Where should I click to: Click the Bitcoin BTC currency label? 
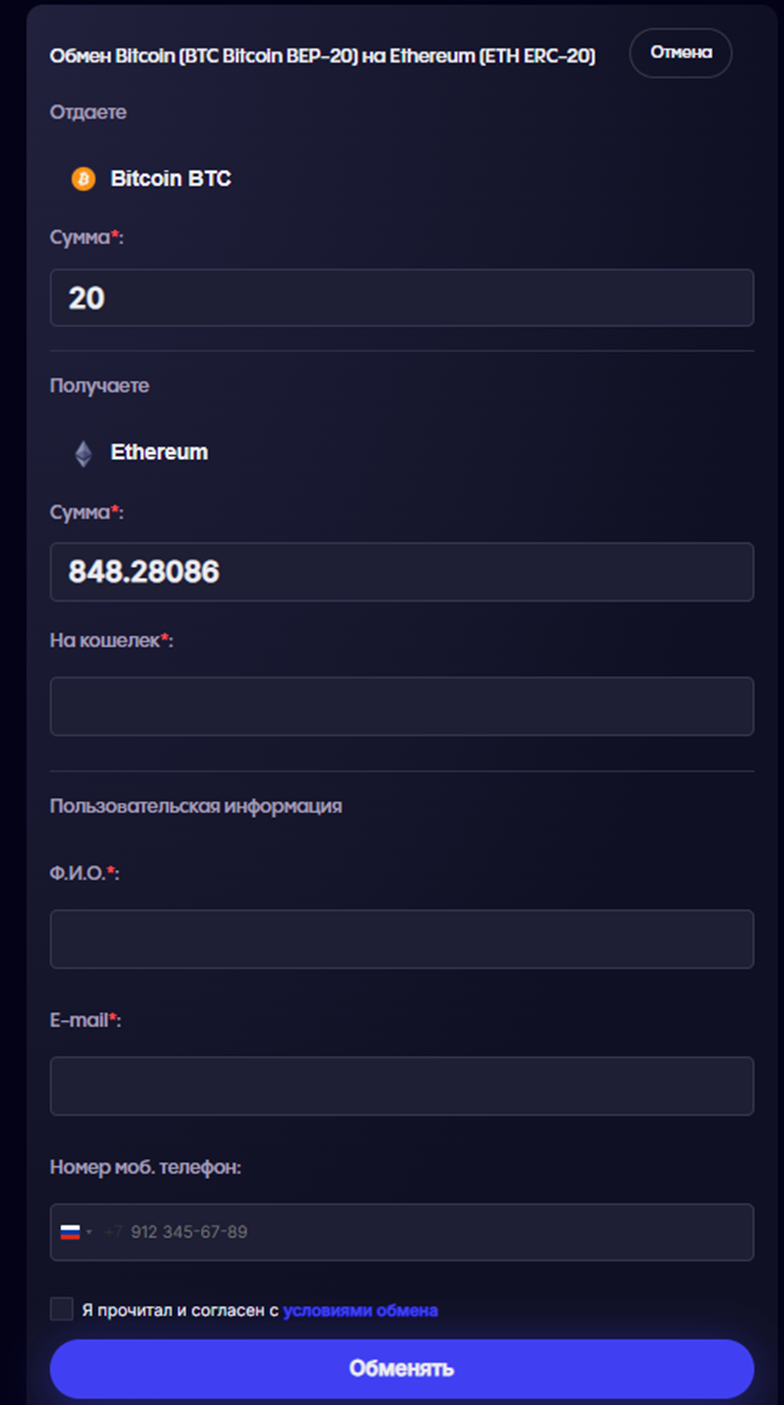click(x=173, y=179)
